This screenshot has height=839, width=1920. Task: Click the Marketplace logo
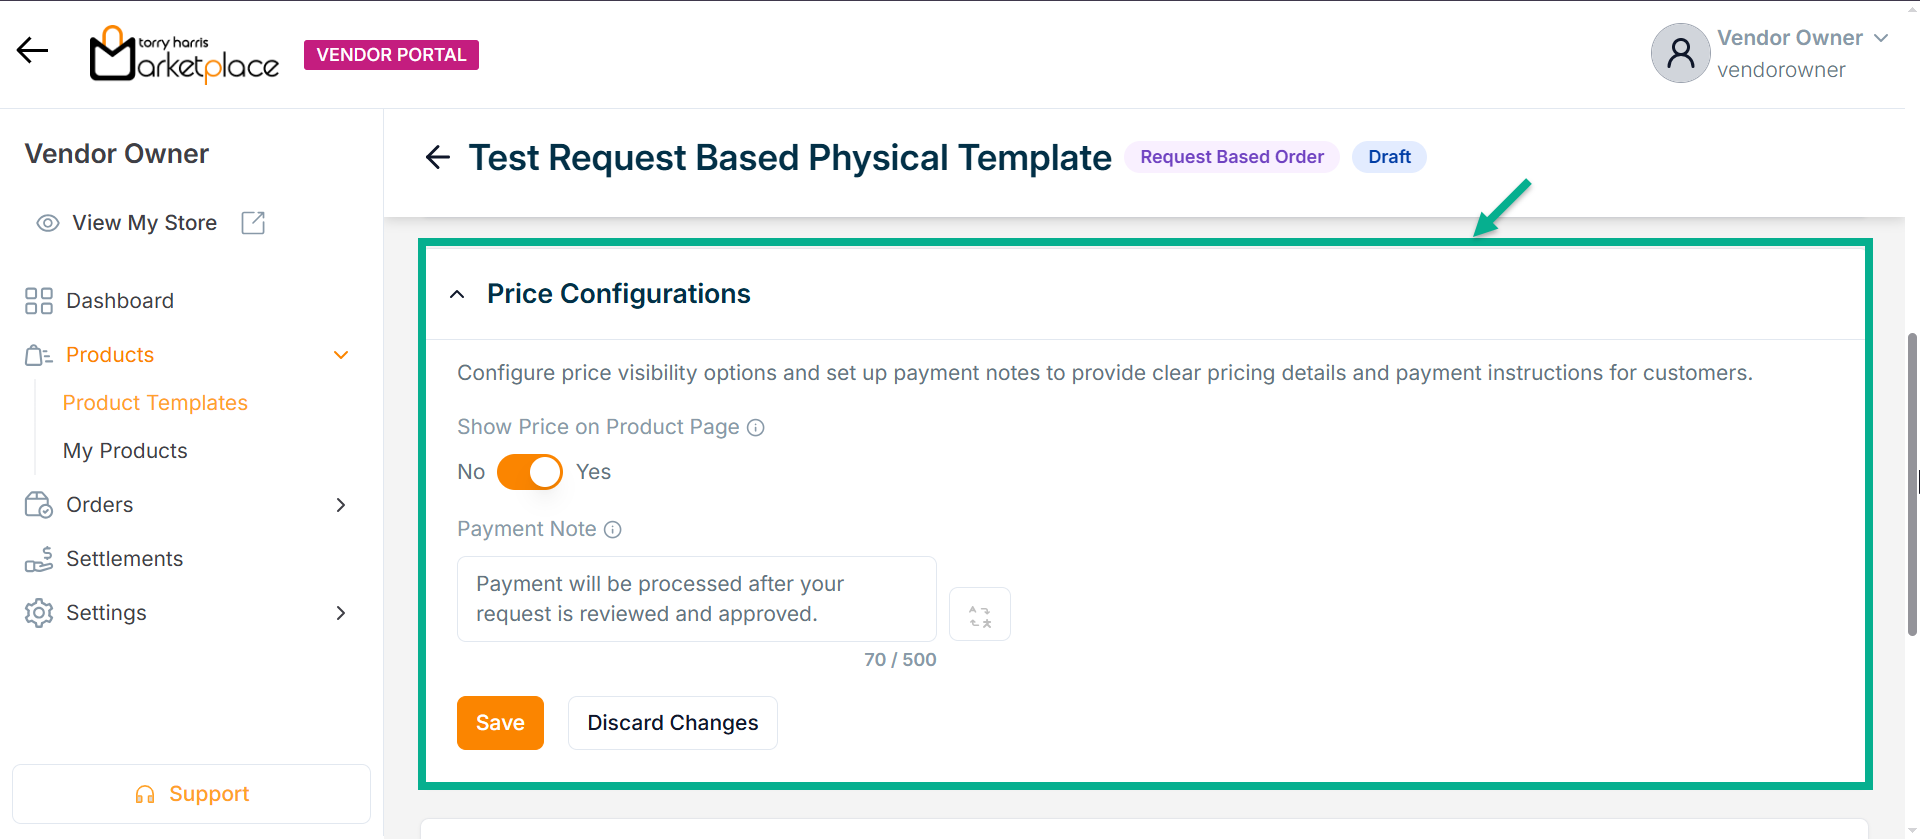(x=185, y=55)
